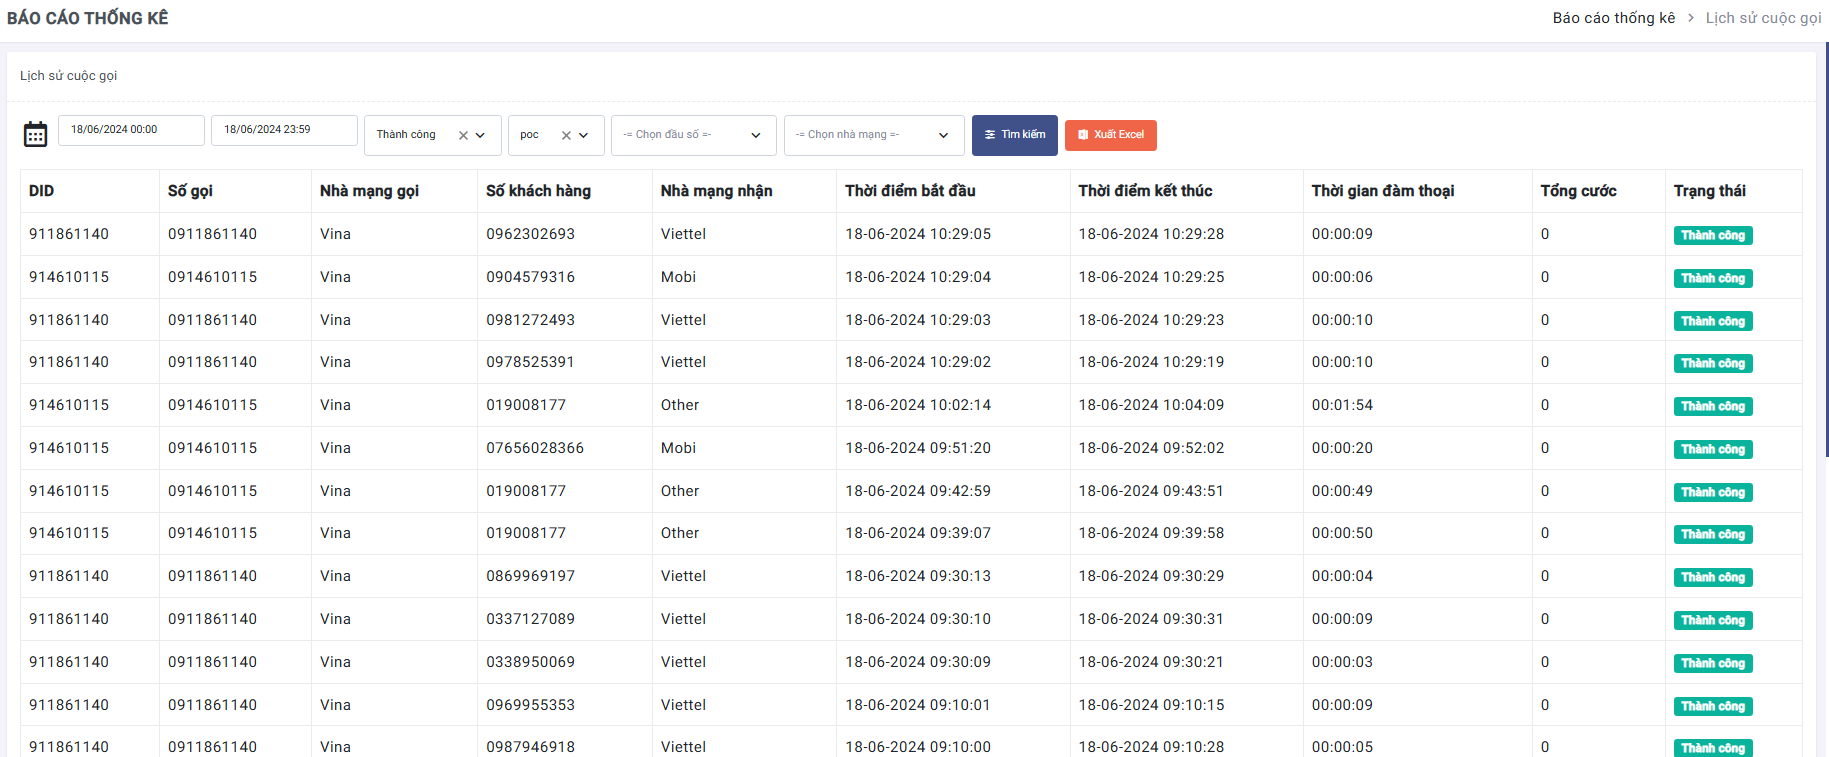The image size is (1829, 757).
Task: Click the Excel icon in Xuất Excel button
Action: click(1083, 135)
